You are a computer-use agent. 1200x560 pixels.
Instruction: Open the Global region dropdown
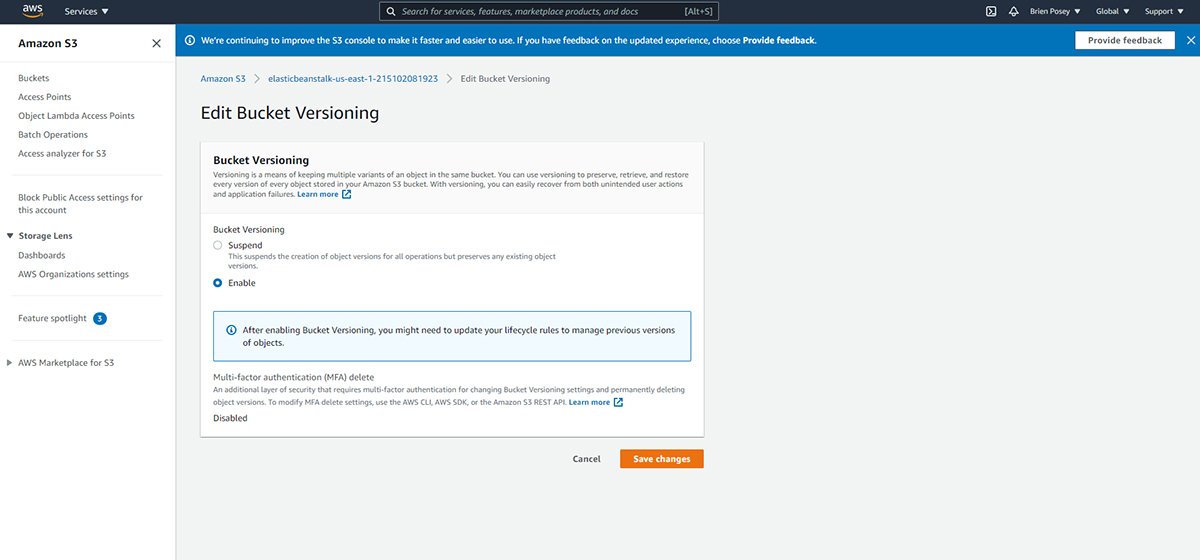(1112, 12)
